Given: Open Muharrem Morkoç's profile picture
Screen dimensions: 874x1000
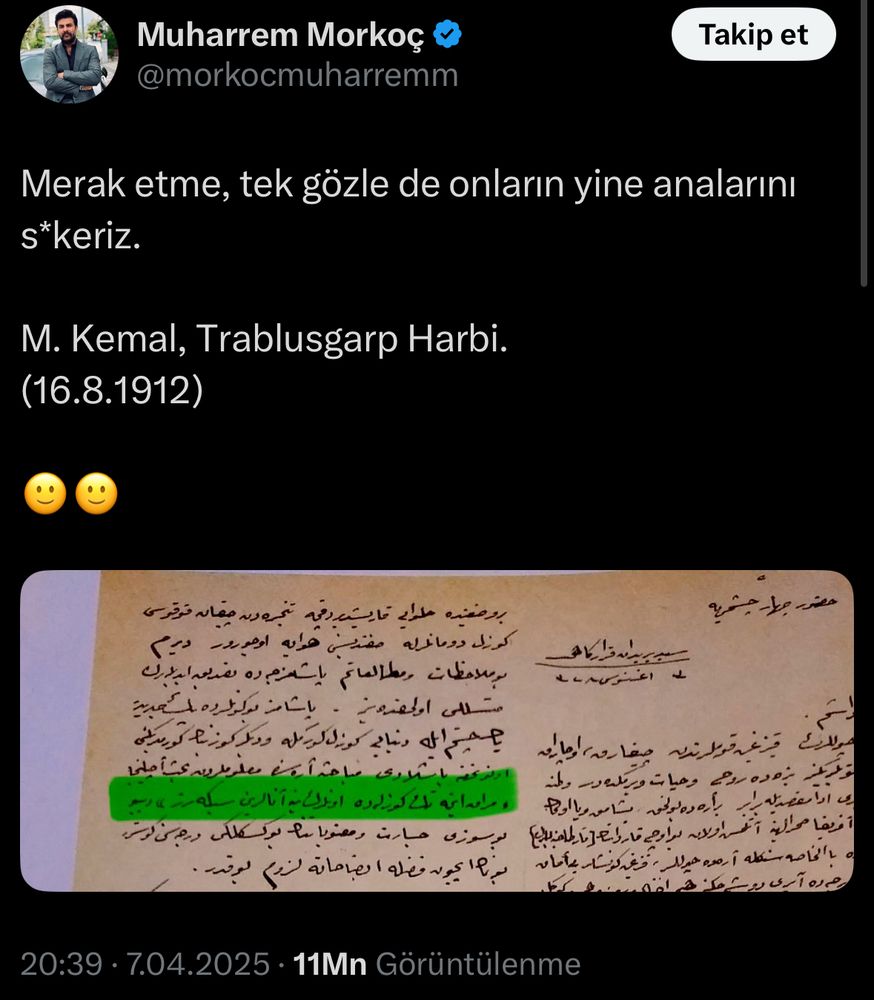Looking at the screenshot, I should (x=69, y=55).
